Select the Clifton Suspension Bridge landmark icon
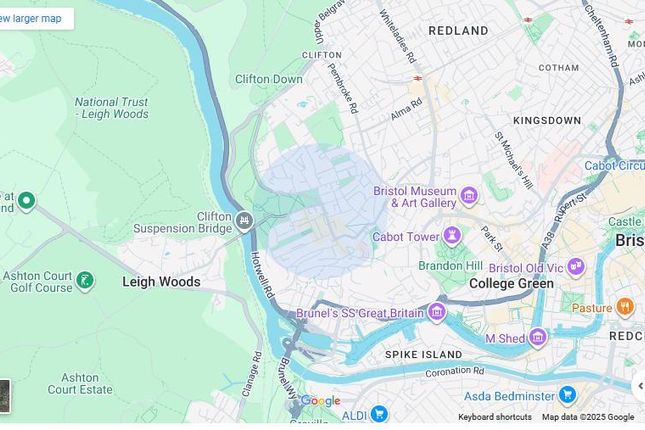The image size is (645, 430). 244,221
